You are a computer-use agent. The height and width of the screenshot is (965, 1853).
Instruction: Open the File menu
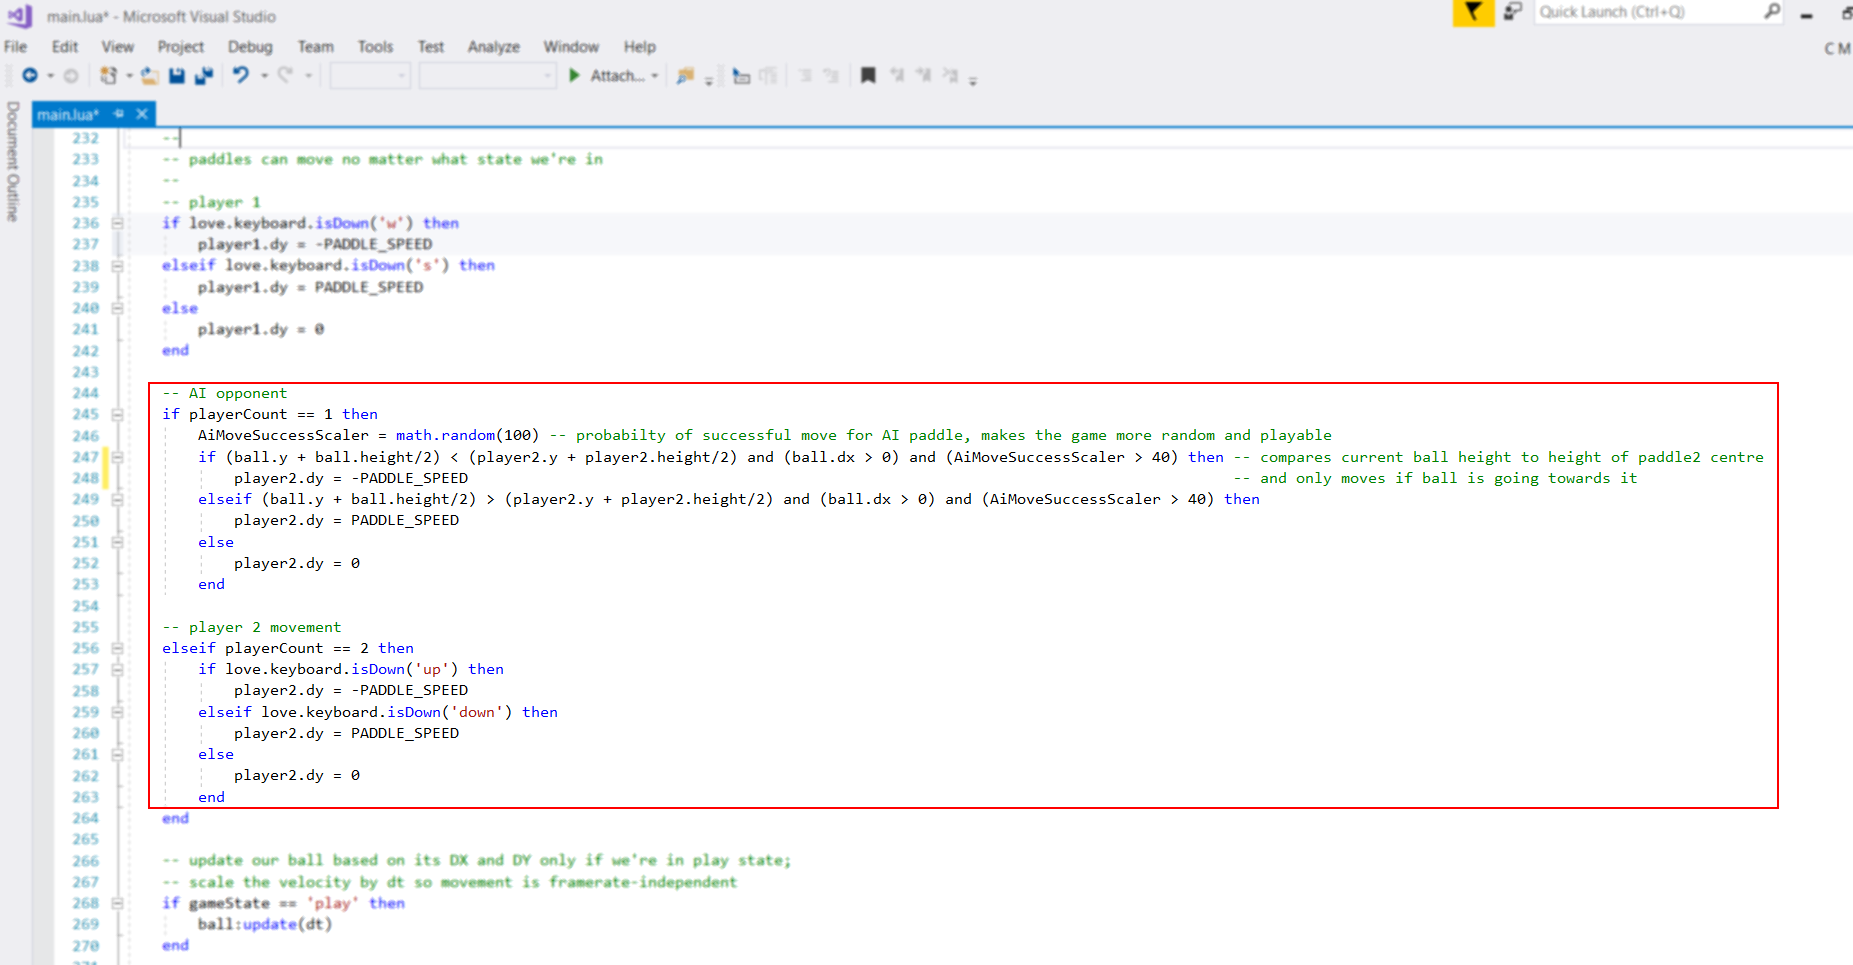pos(16,46)
